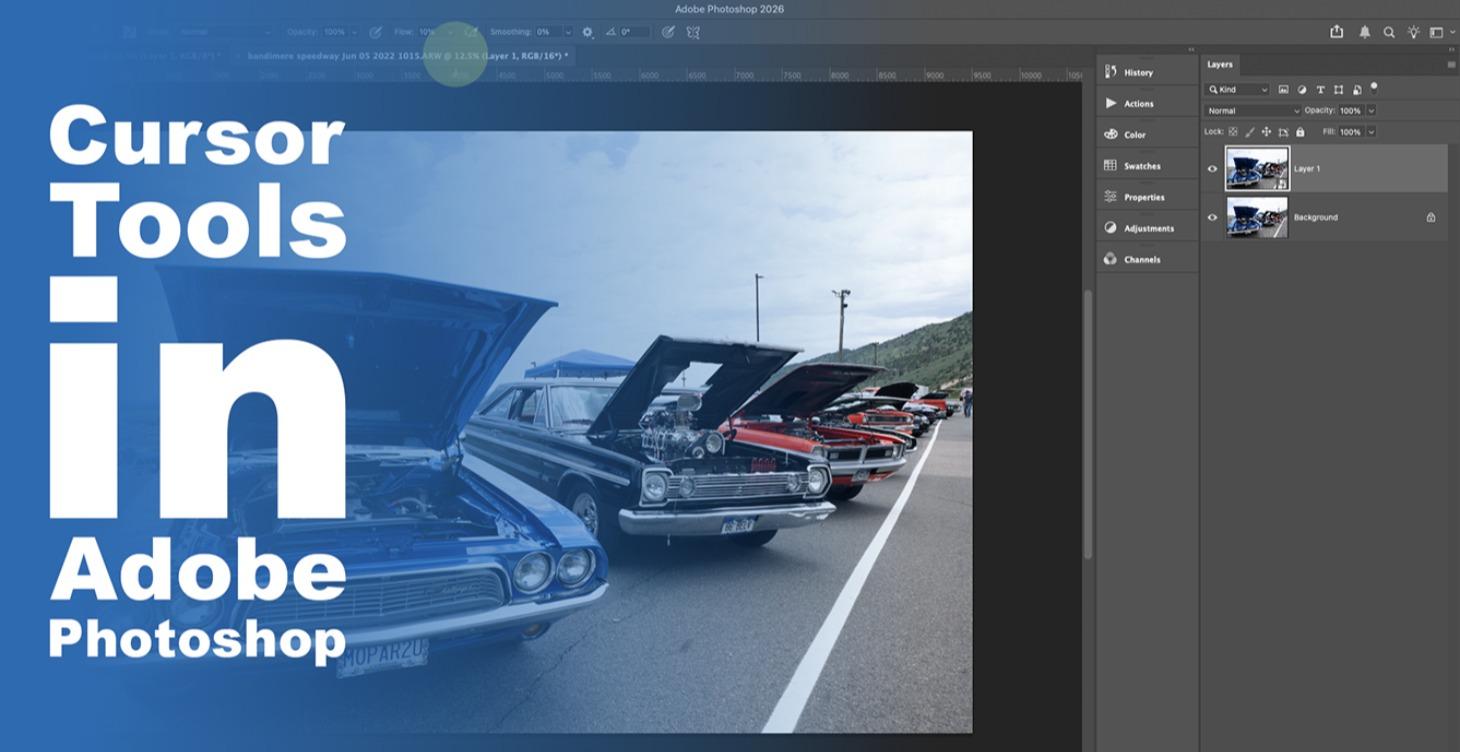
Task: Filter layers by smart objects
Action: click(1357, 90)
